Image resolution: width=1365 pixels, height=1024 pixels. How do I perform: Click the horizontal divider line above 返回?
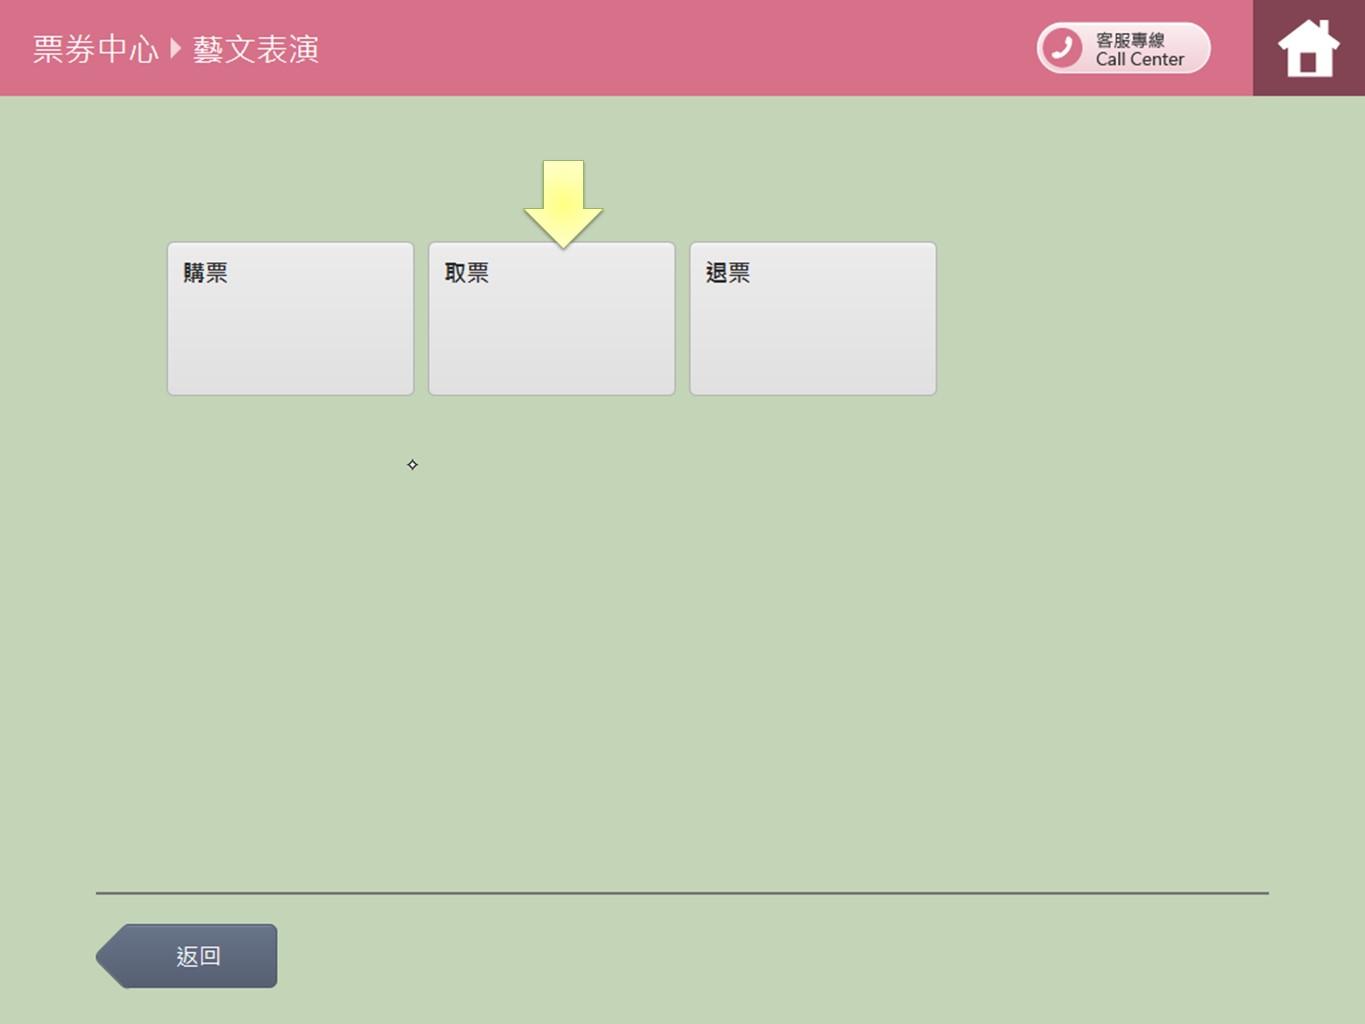(682, 893)
